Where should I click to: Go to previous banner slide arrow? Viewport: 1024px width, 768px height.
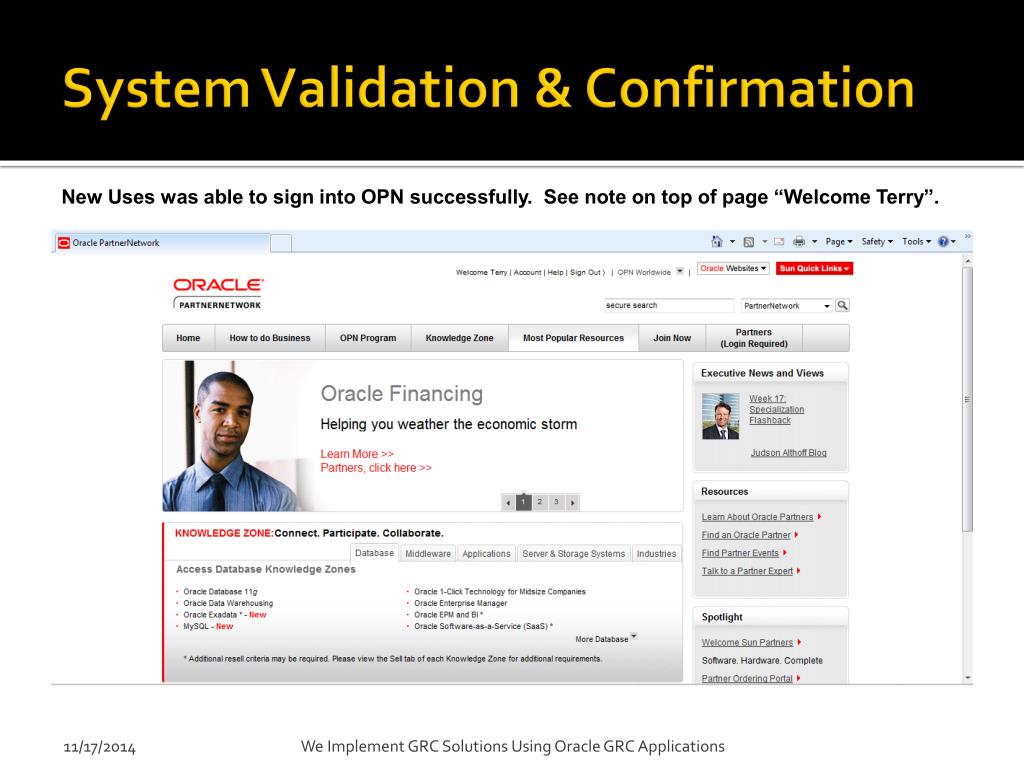click(508, 502)
